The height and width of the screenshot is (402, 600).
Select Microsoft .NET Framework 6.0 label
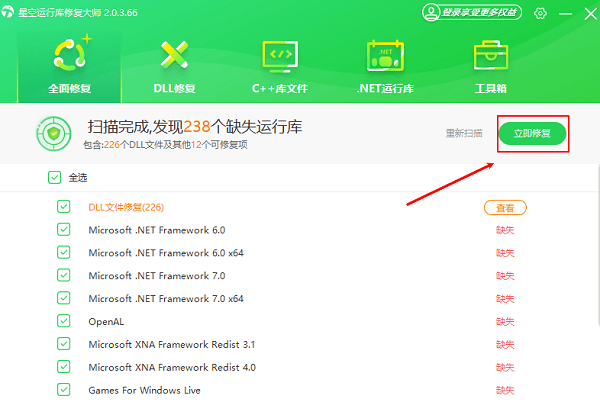coord(157,230)
